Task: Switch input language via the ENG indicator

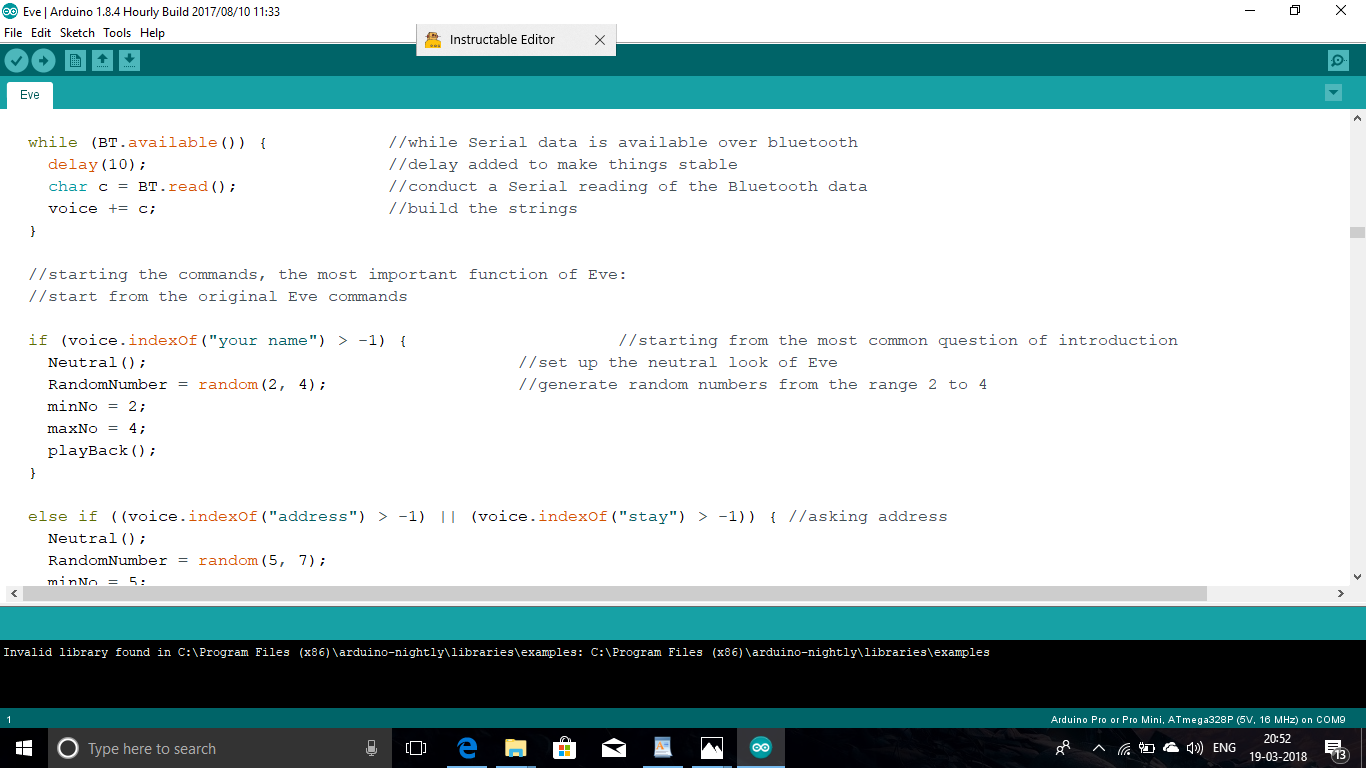Action: [1224, 747]
